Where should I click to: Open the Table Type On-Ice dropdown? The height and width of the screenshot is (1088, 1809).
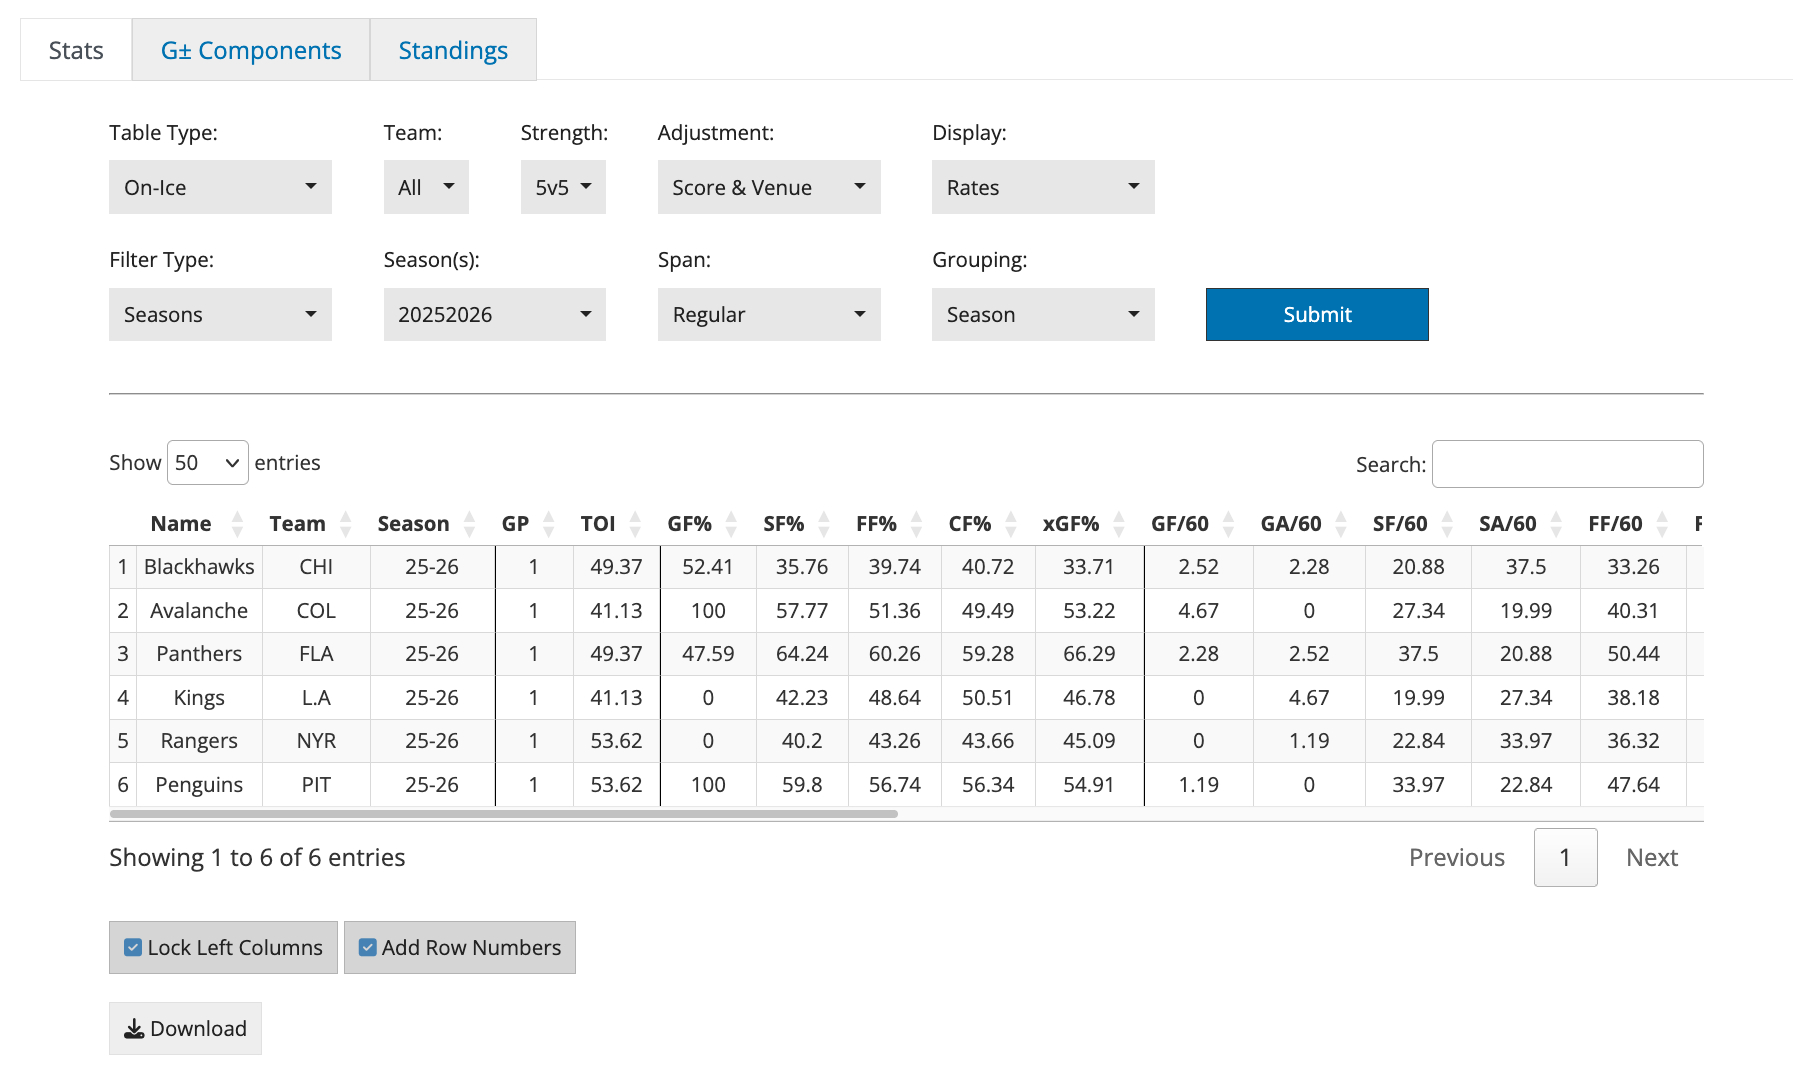click(220, 187)
